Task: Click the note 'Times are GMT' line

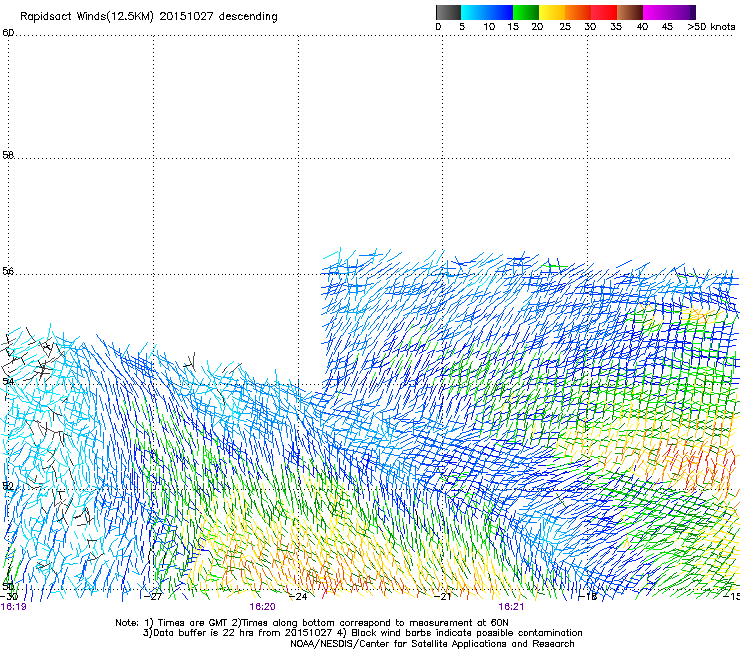Action: (x=312, y=623)
